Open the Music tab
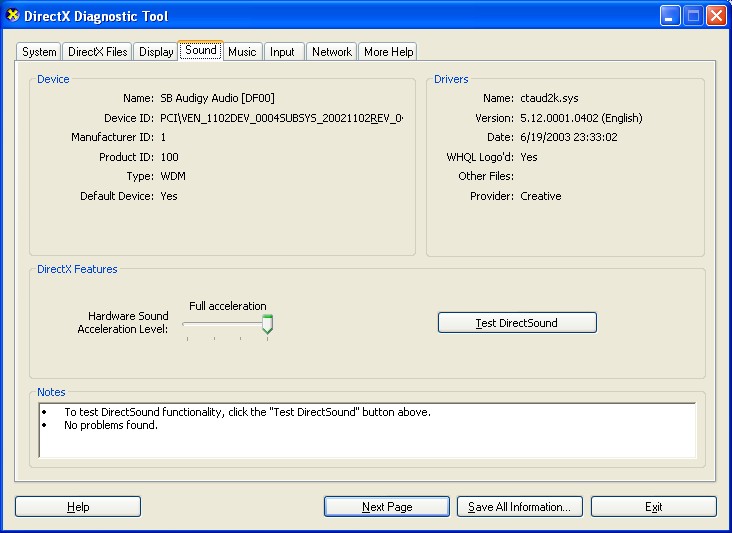The width and height of the screenshot is (732, 533). [242, 52]
